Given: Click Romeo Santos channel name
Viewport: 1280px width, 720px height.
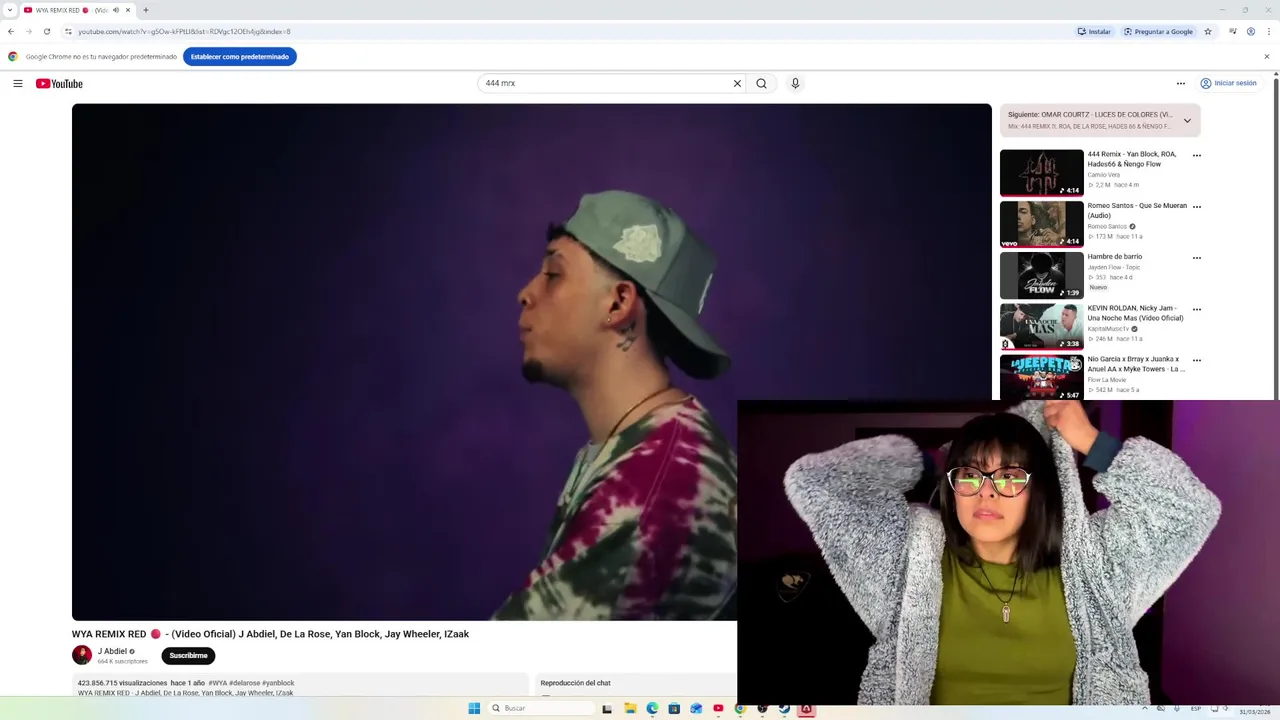Looking at the screenshot, I should (x=1106, y=227).
